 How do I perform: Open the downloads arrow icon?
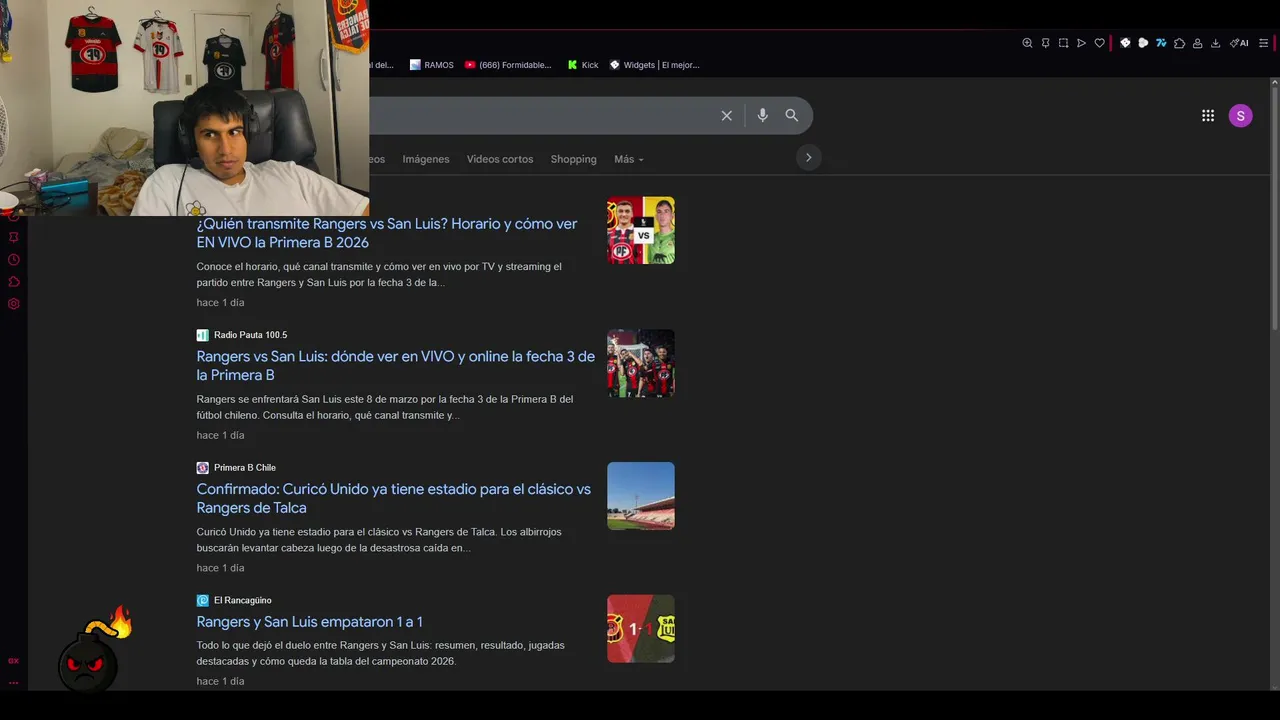1215,43
